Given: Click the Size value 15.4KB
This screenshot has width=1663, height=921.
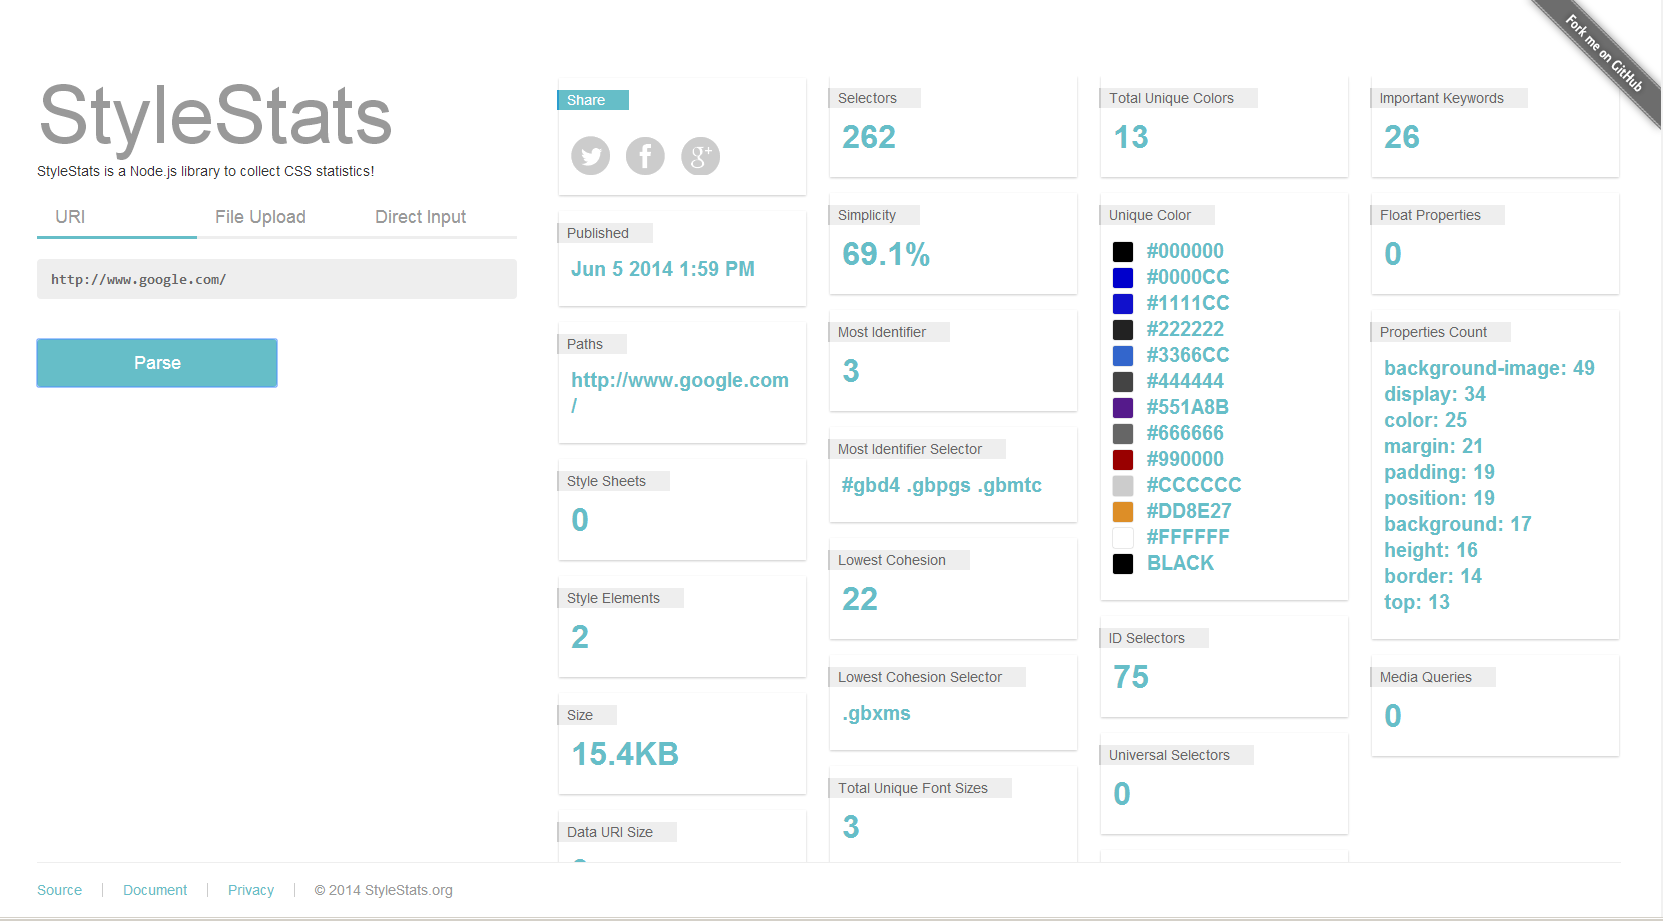Looking at the screenshot, I should click(625, 754).
